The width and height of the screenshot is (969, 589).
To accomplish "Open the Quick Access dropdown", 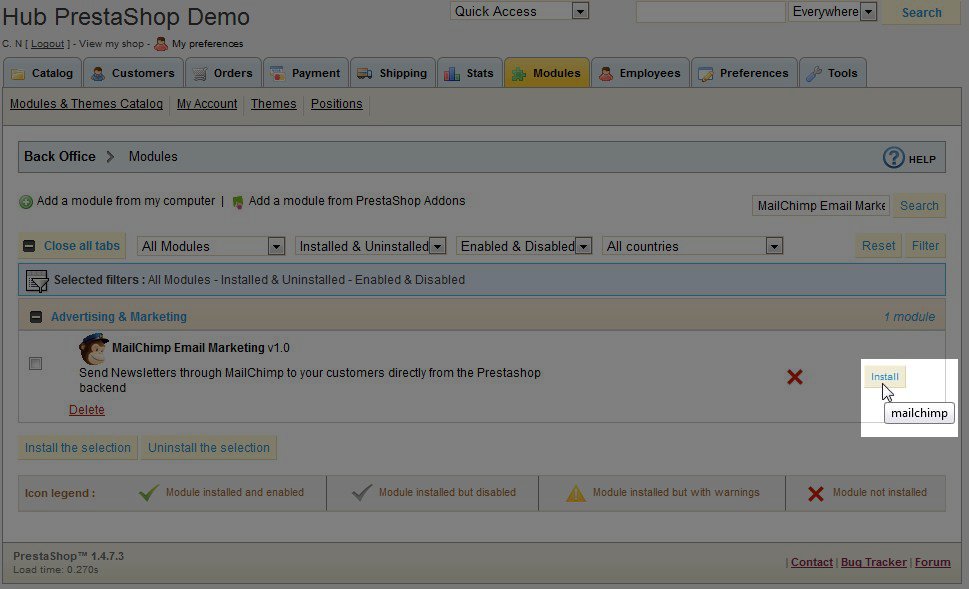I will [519, 11].
